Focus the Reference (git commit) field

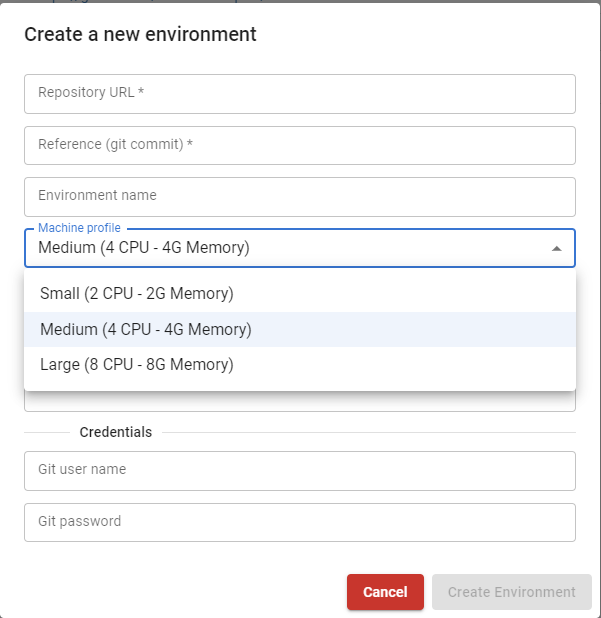click(x=300, y=145)
